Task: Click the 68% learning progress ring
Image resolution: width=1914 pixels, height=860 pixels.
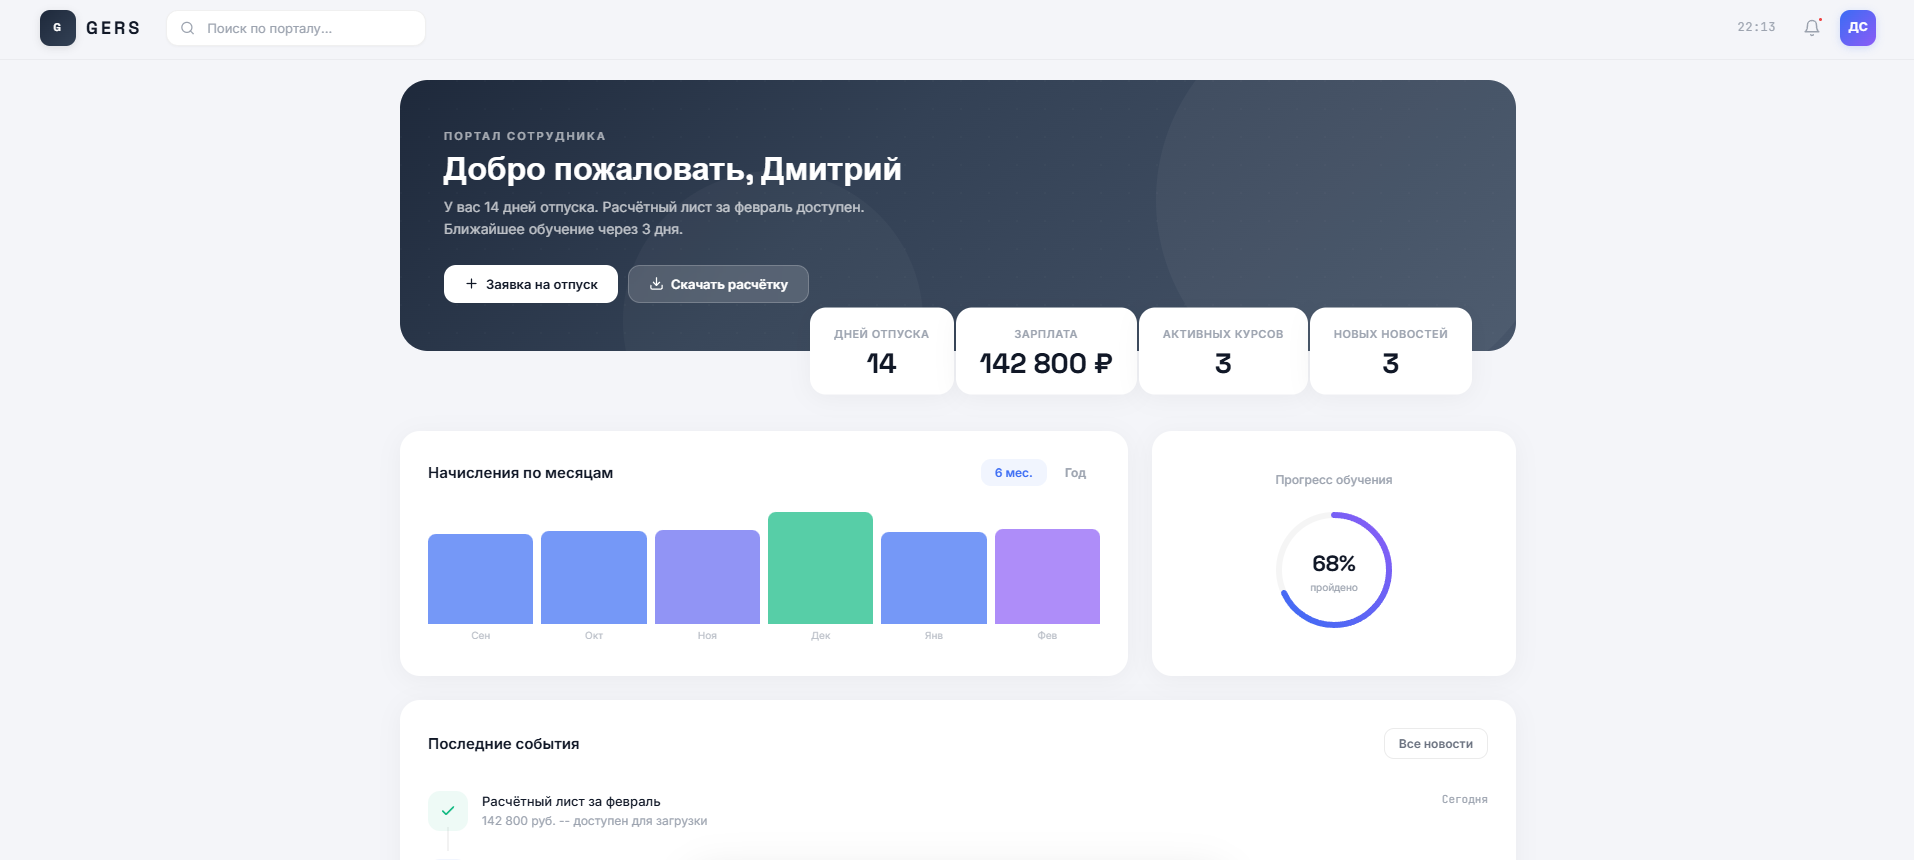Action: pyautogui.click(x=1333, y=570)
